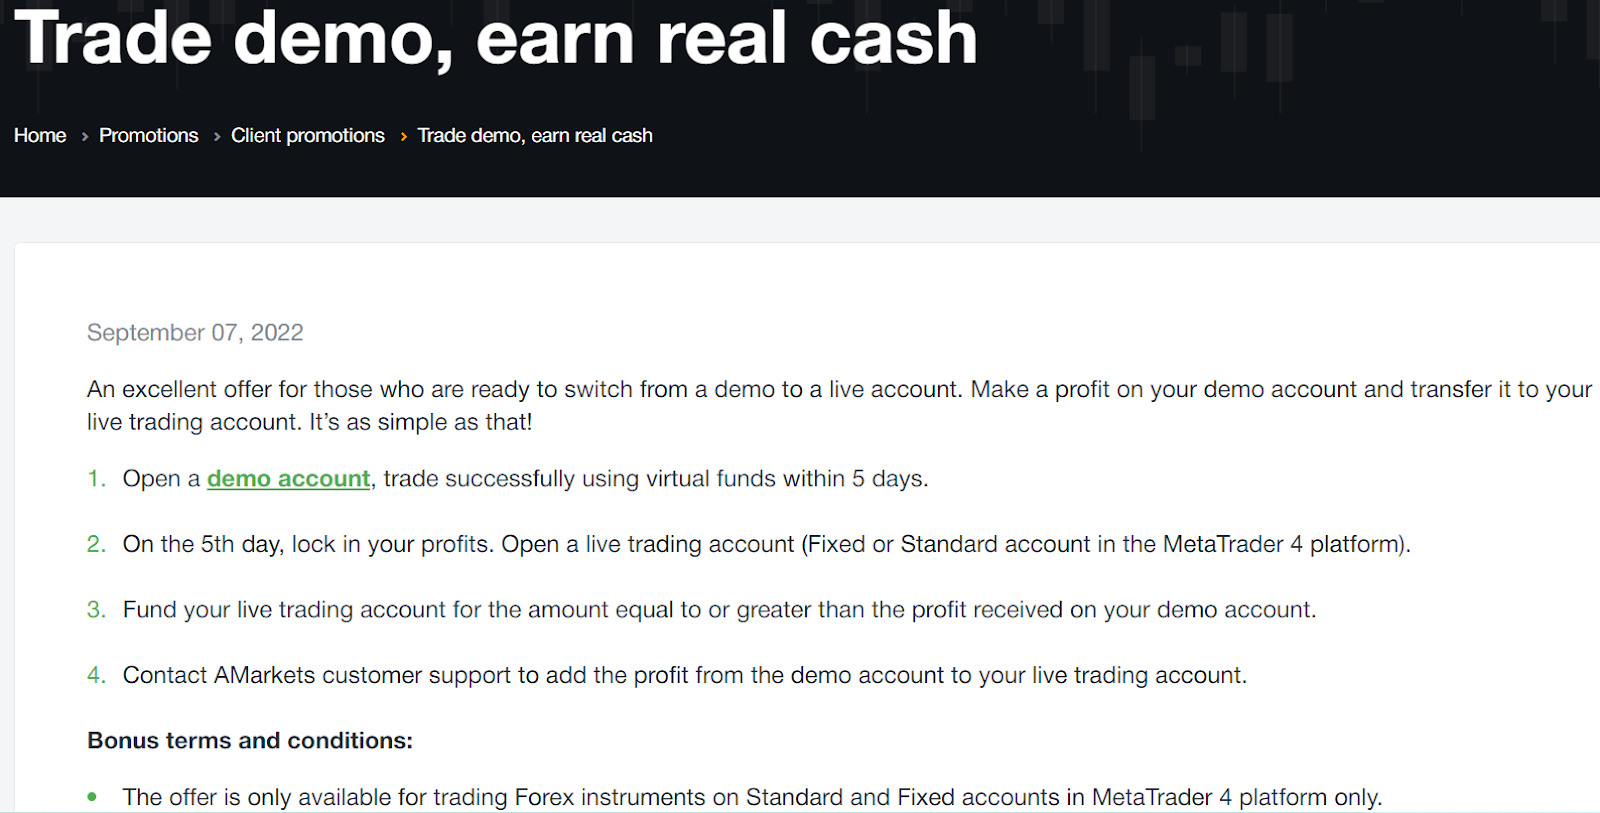Image resolution: width=1600 pixels, height=813 pixels.
Task: Click the 'Bonus terms and conditions:' heading
Action: 250,741
